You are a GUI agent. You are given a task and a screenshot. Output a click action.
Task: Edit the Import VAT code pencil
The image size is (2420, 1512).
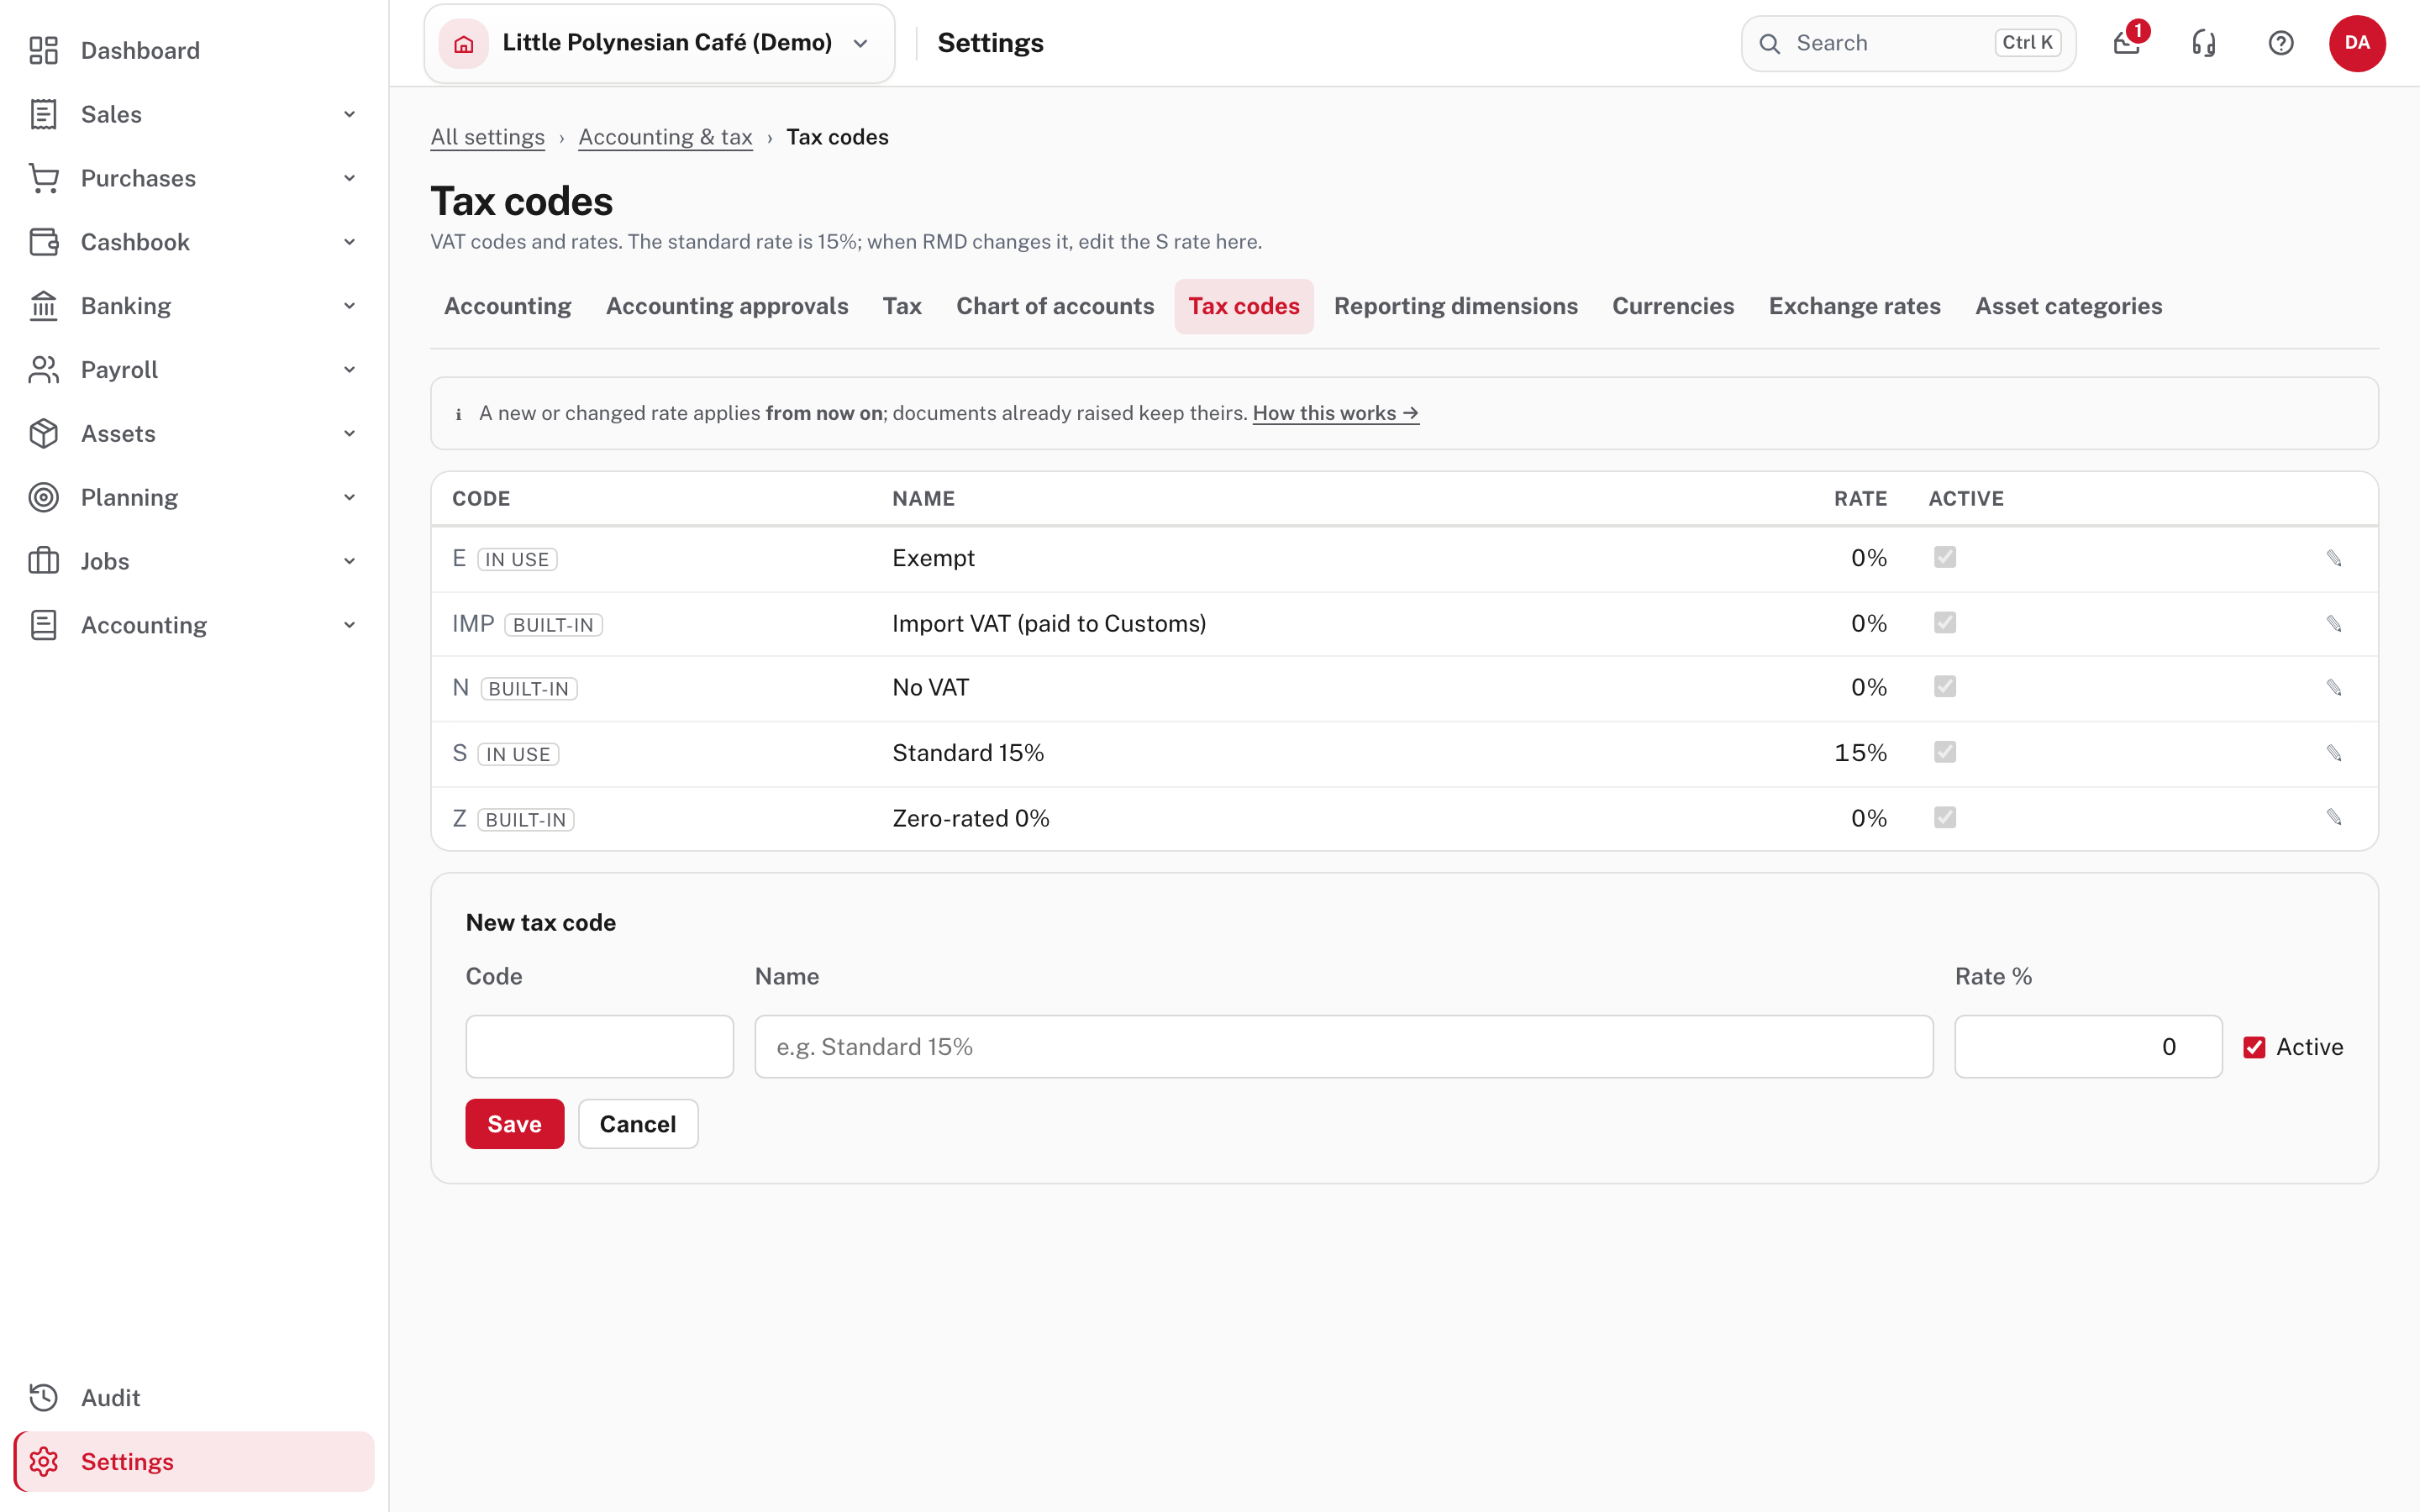[2334, 624]
